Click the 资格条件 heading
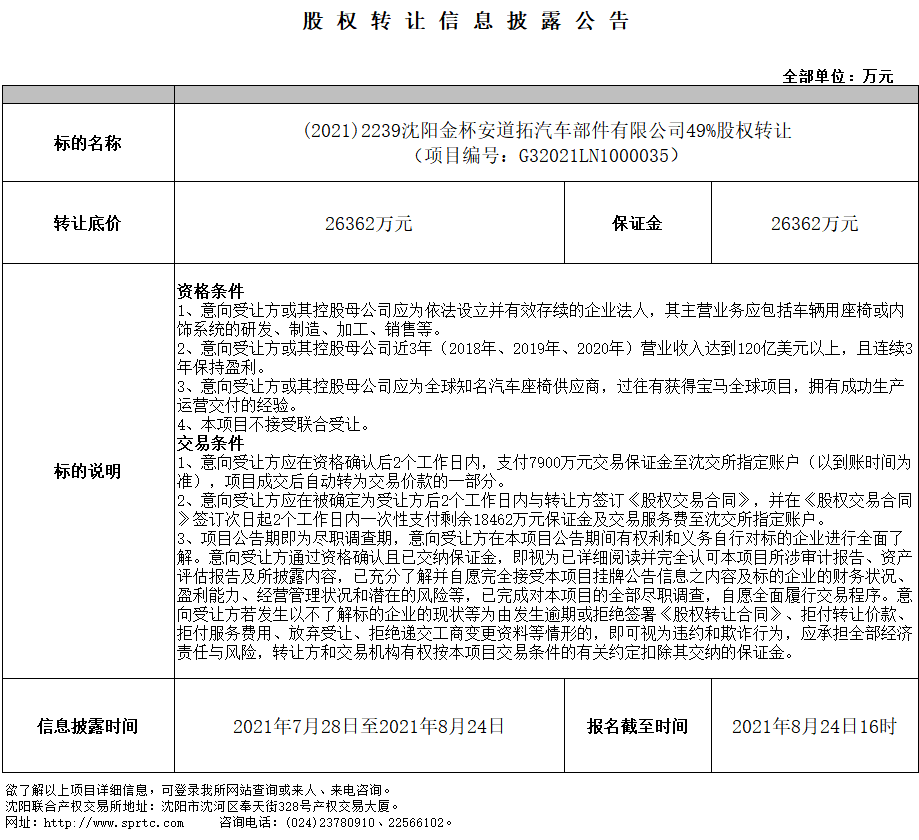Viewport: 919px width, 840px height. coord(211,291)
